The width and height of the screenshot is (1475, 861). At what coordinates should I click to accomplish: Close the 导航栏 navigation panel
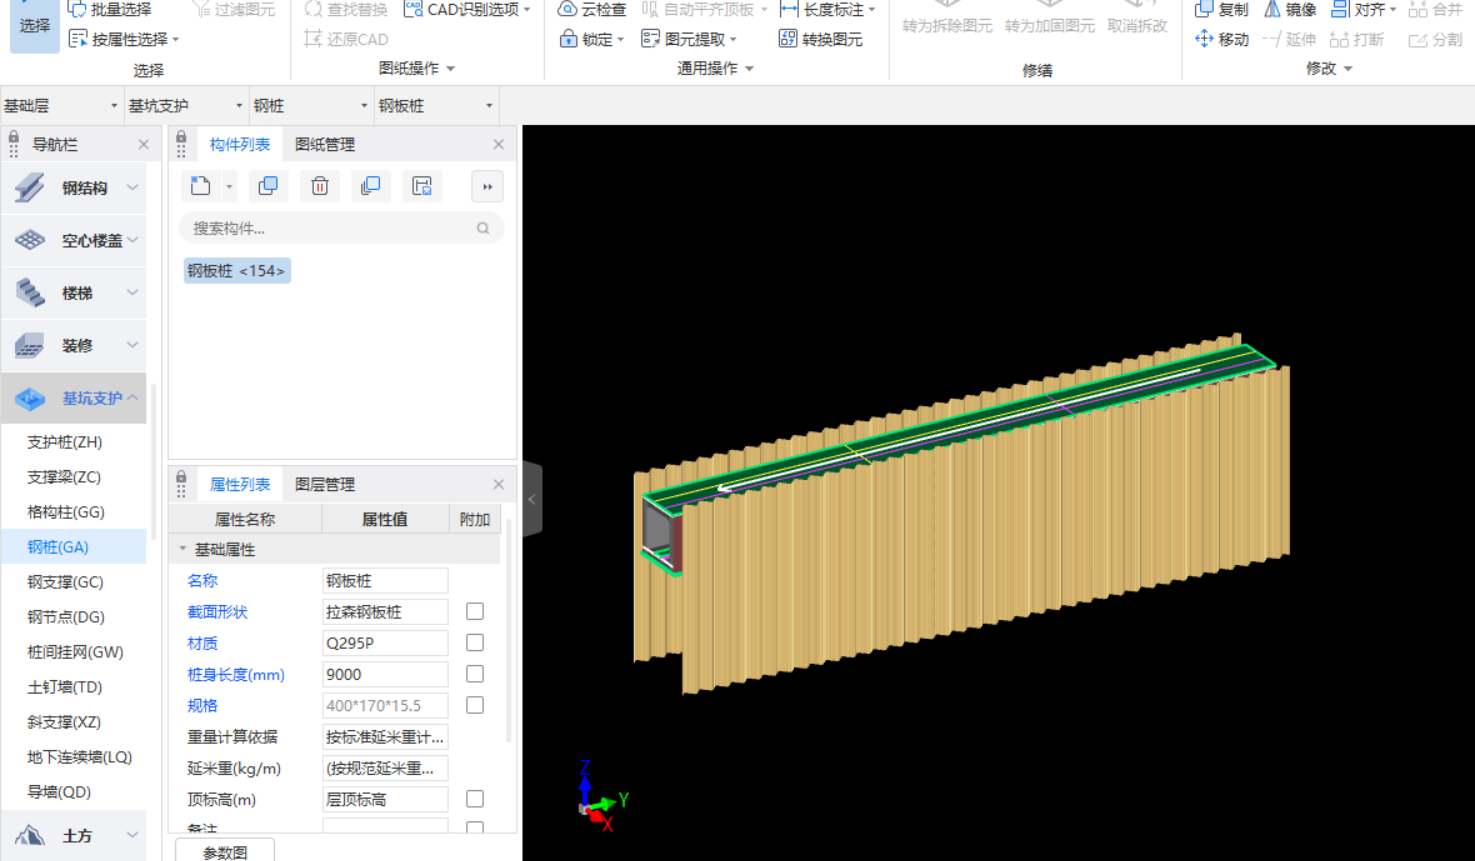[144, 144]
